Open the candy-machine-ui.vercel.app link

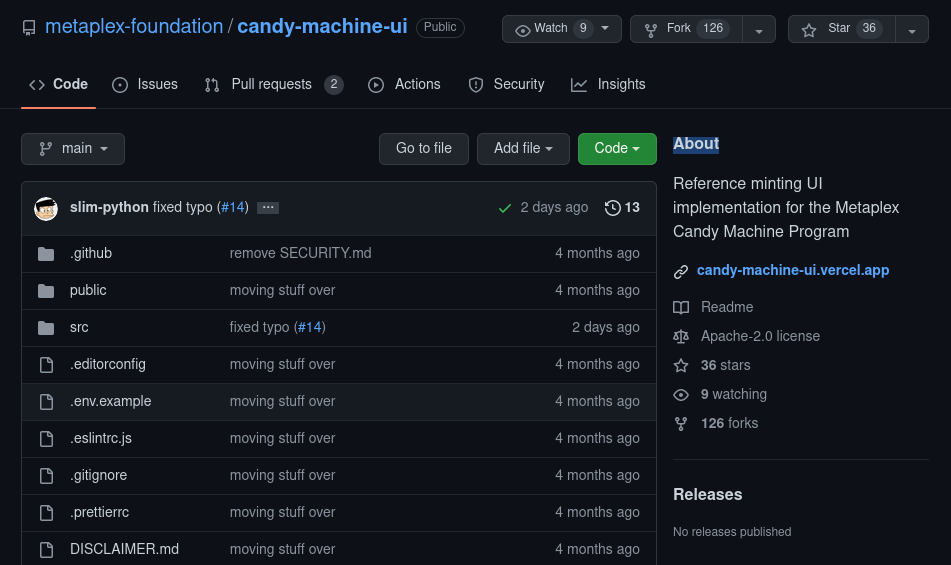(792, 270)
